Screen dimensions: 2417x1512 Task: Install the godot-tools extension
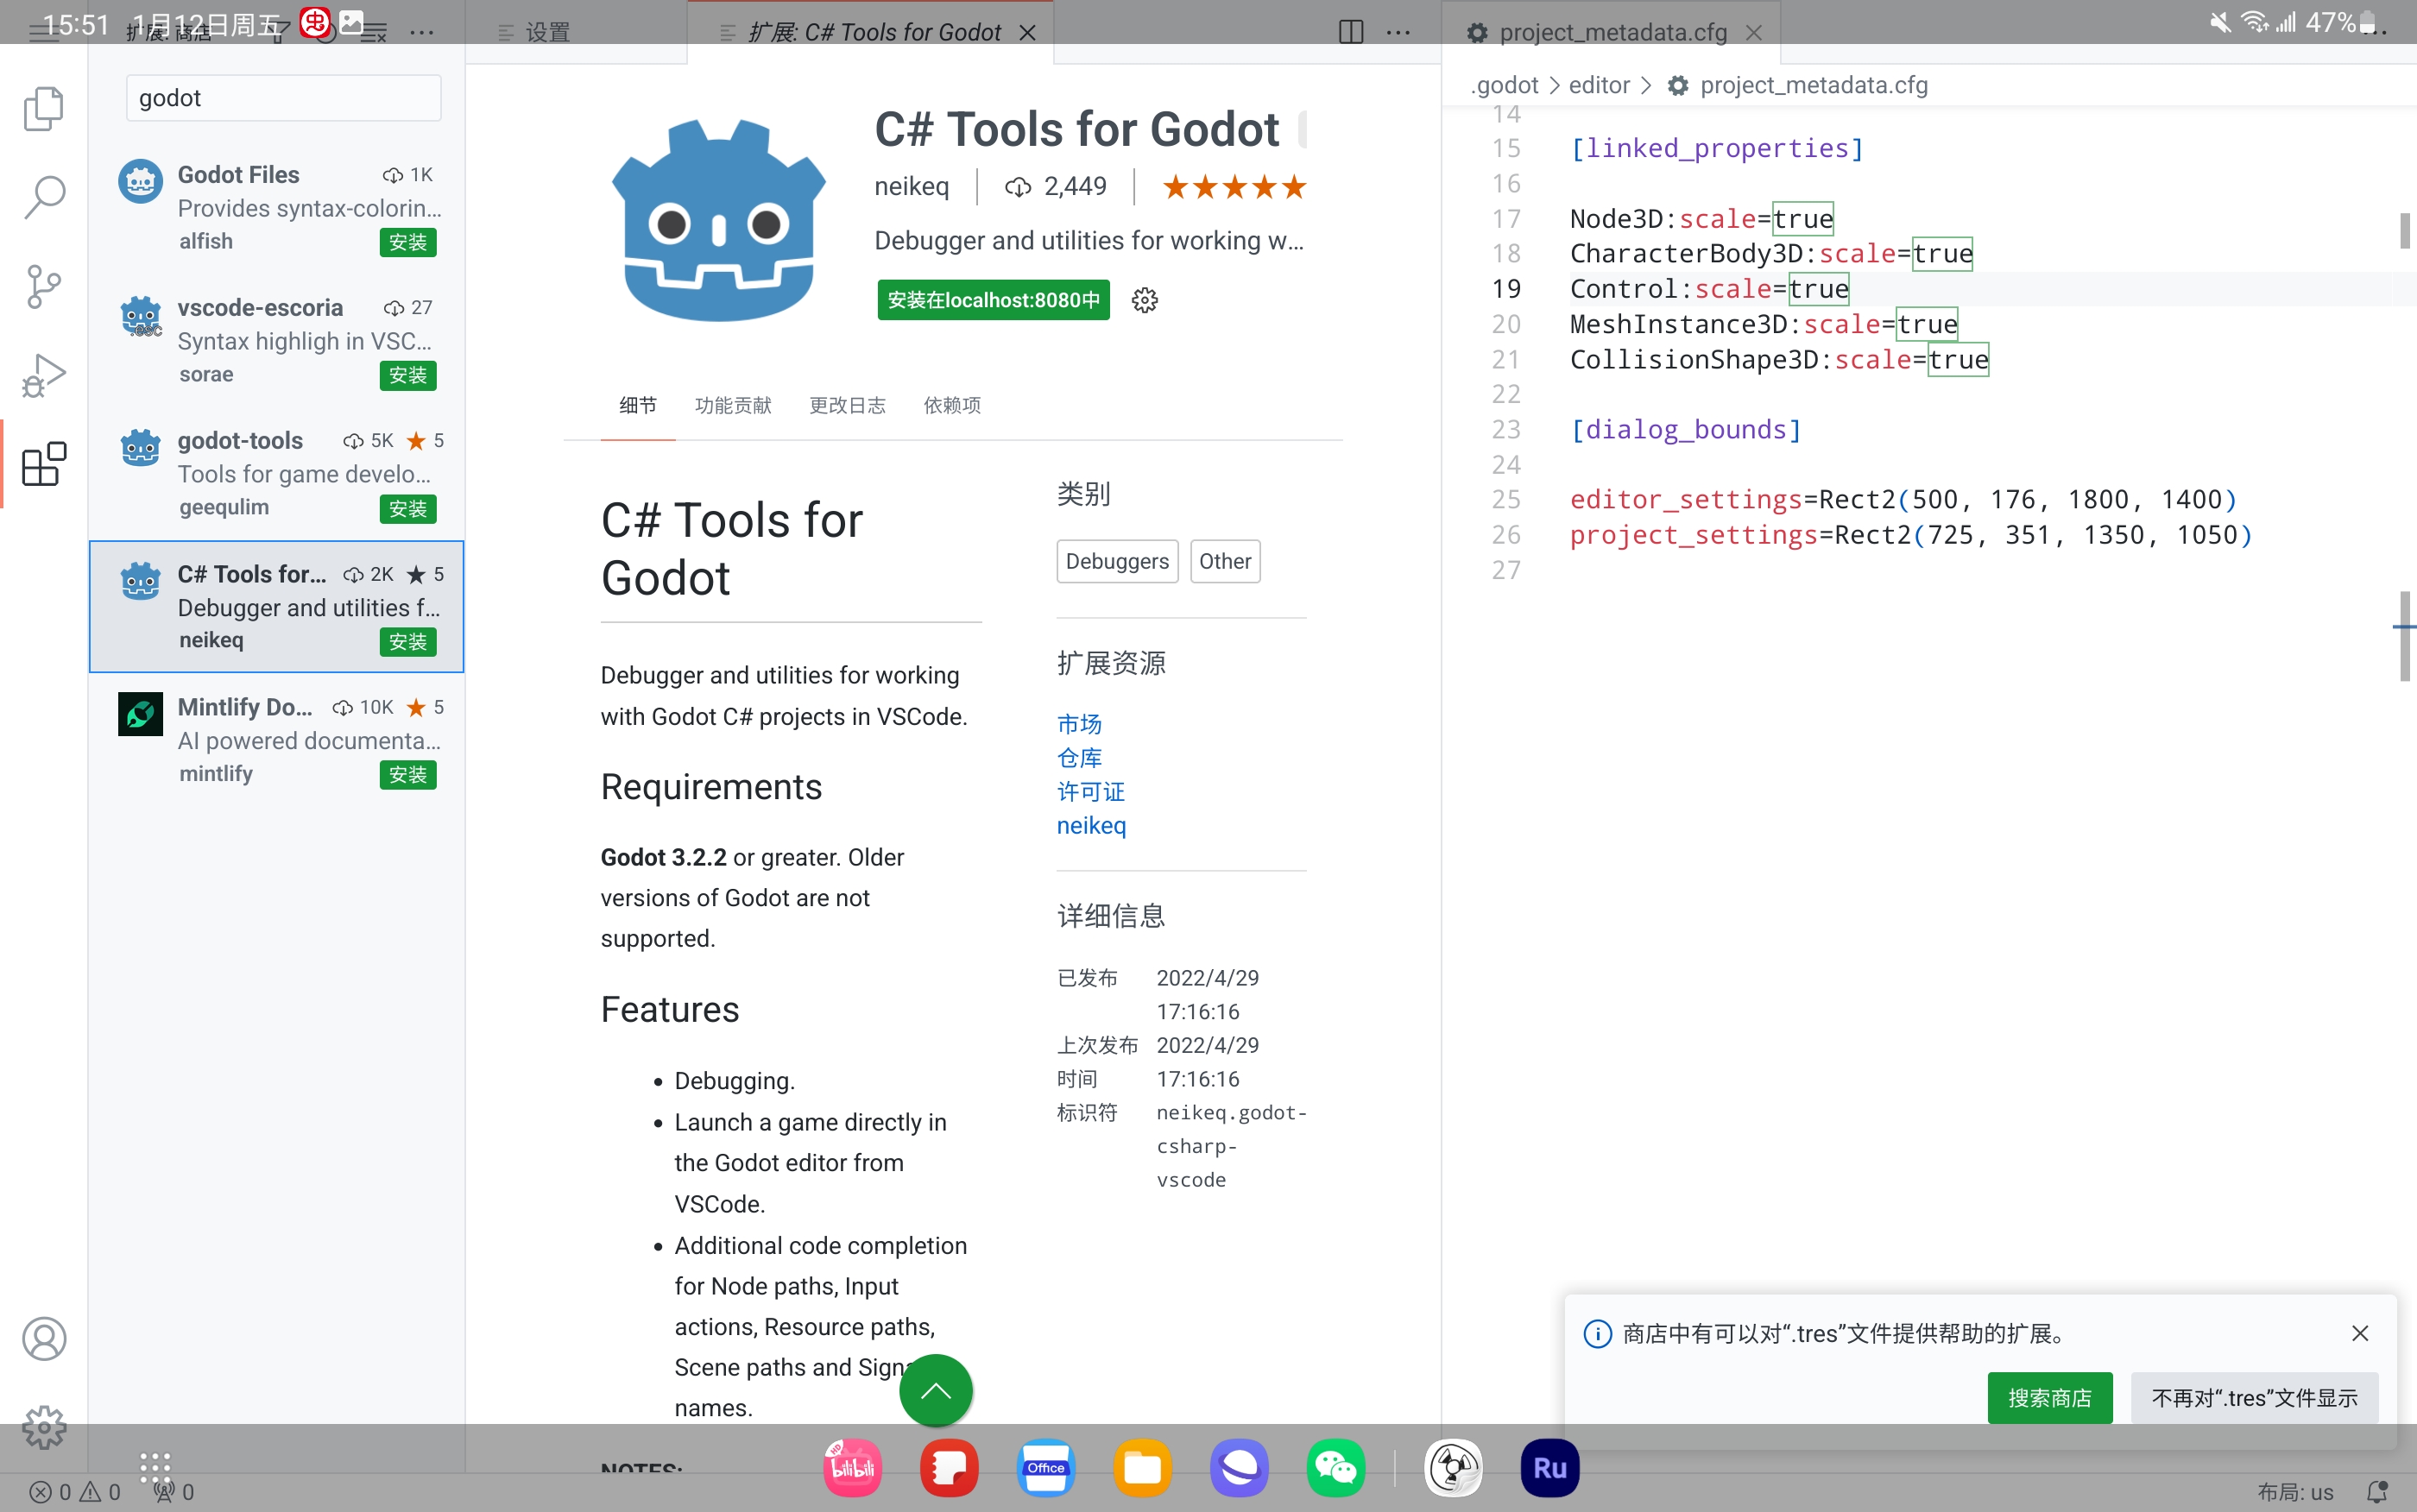[x=408, y=509]
